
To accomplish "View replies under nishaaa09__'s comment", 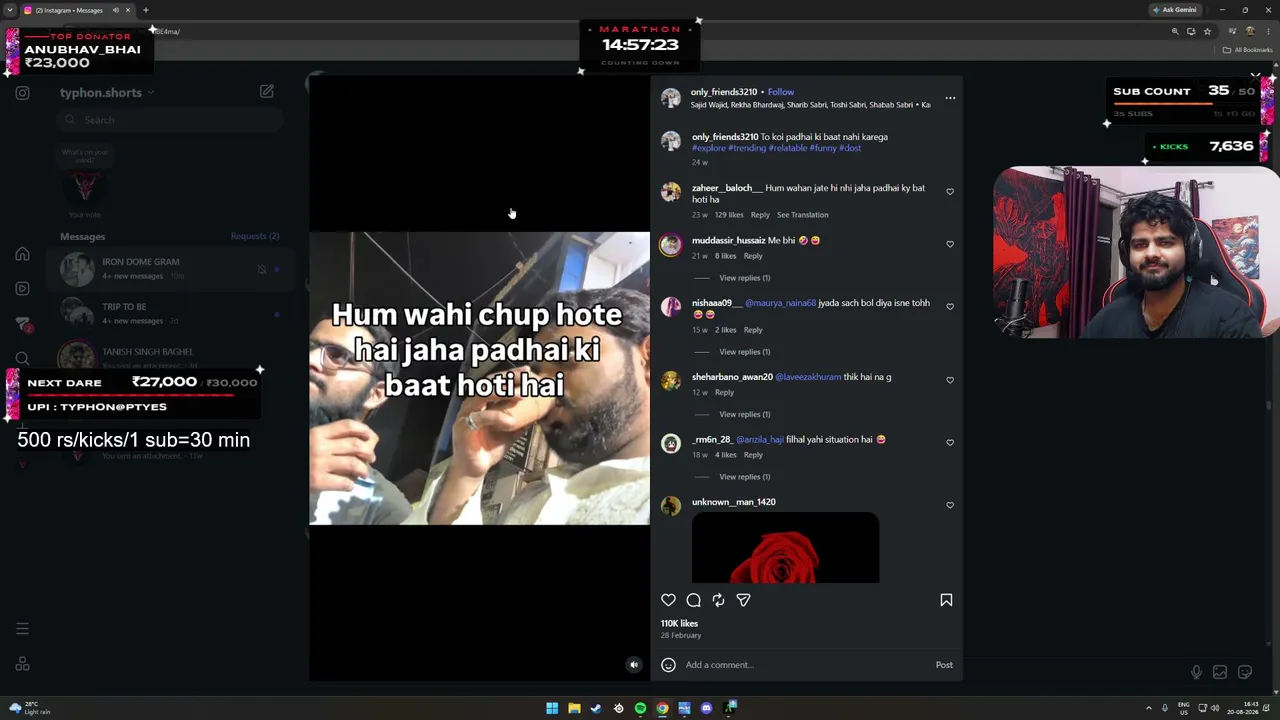I will tap(745, 352).
